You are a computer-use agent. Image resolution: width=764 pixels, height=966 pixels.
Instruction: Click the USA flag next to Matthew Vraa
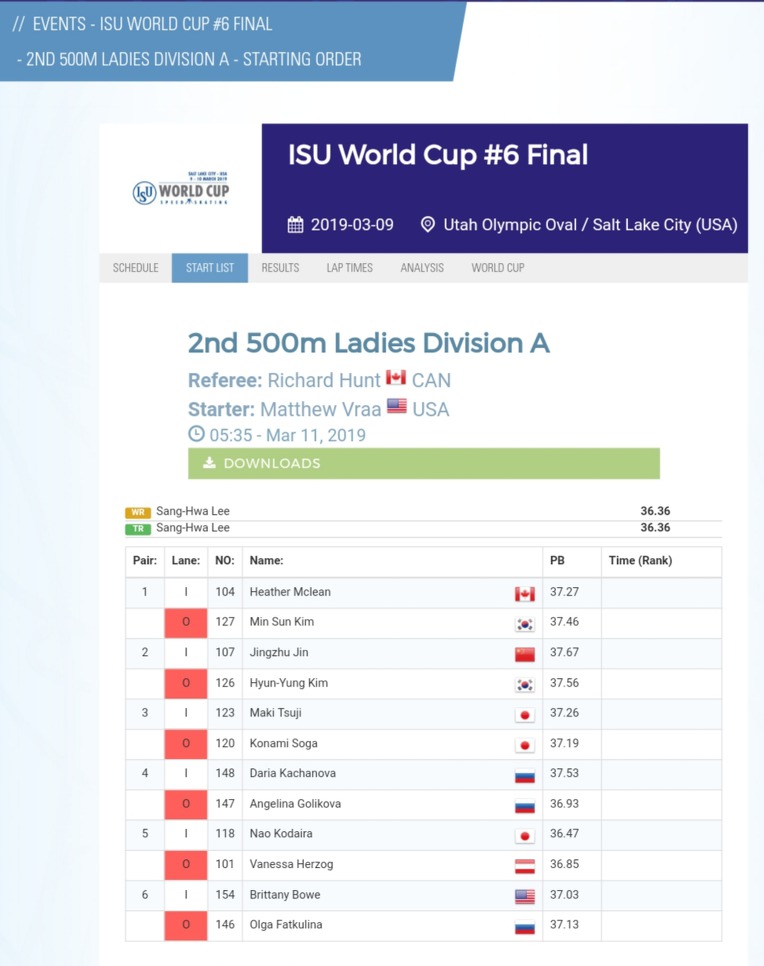(397, 406)
